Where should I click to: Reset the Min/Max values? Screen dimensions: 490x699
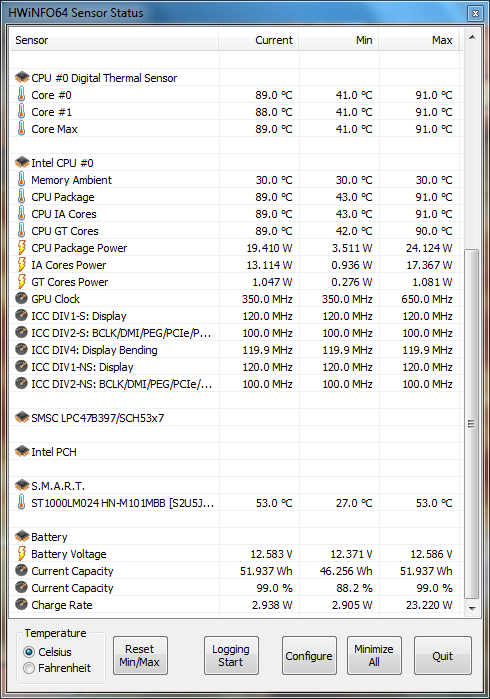(x=140, y=655)
